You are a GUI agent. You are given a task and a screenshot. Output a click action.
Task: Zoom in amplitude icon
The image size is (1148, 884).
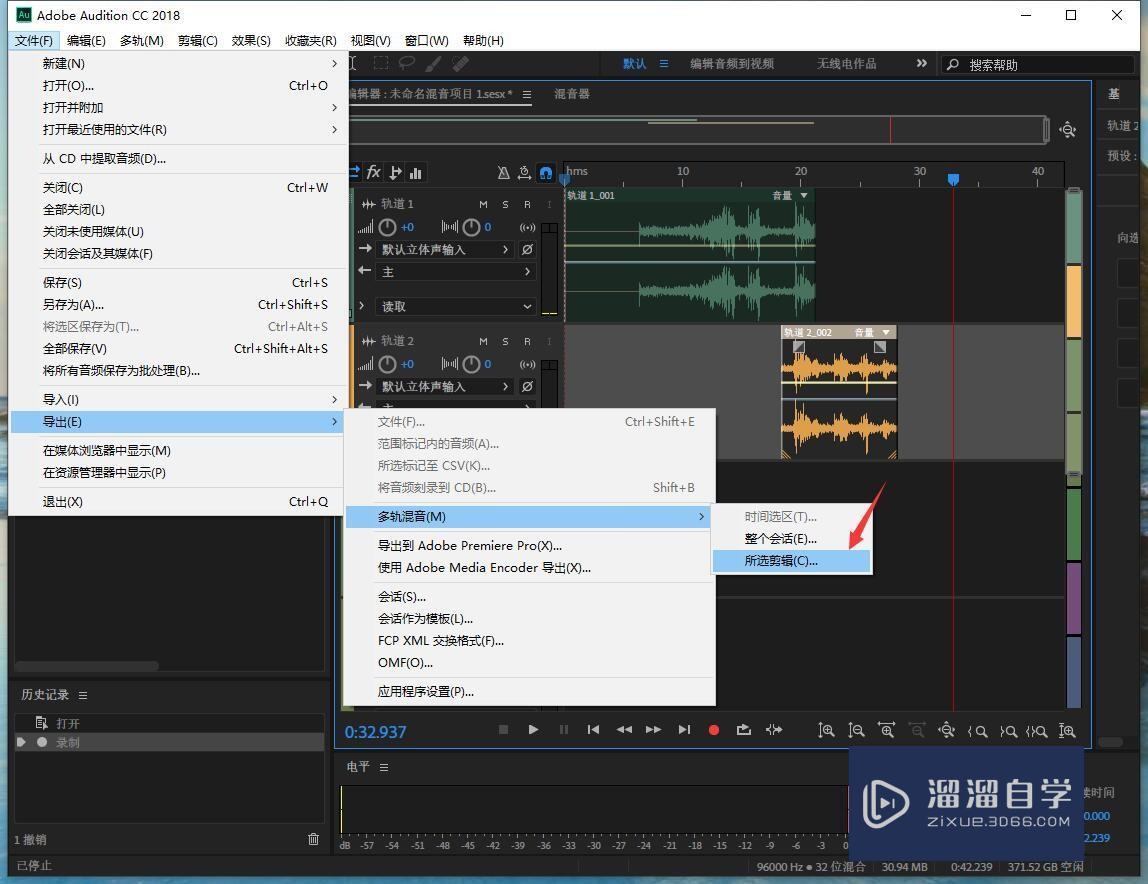(x=826, y=730)
